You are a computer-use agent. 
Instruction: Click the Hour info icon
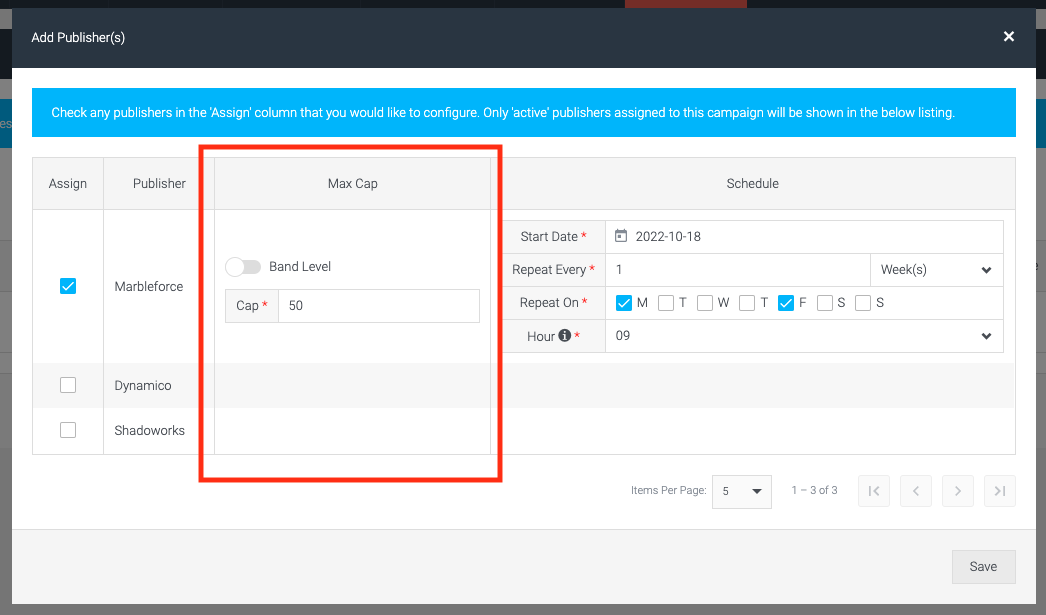[x=564, y=336]
